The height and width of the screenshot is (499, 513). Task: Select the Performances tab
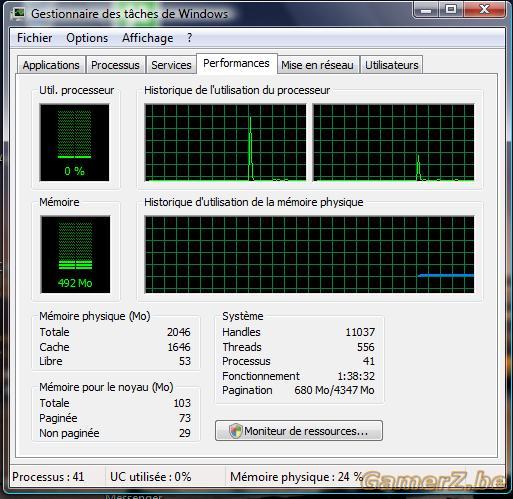tap(236, 63)
